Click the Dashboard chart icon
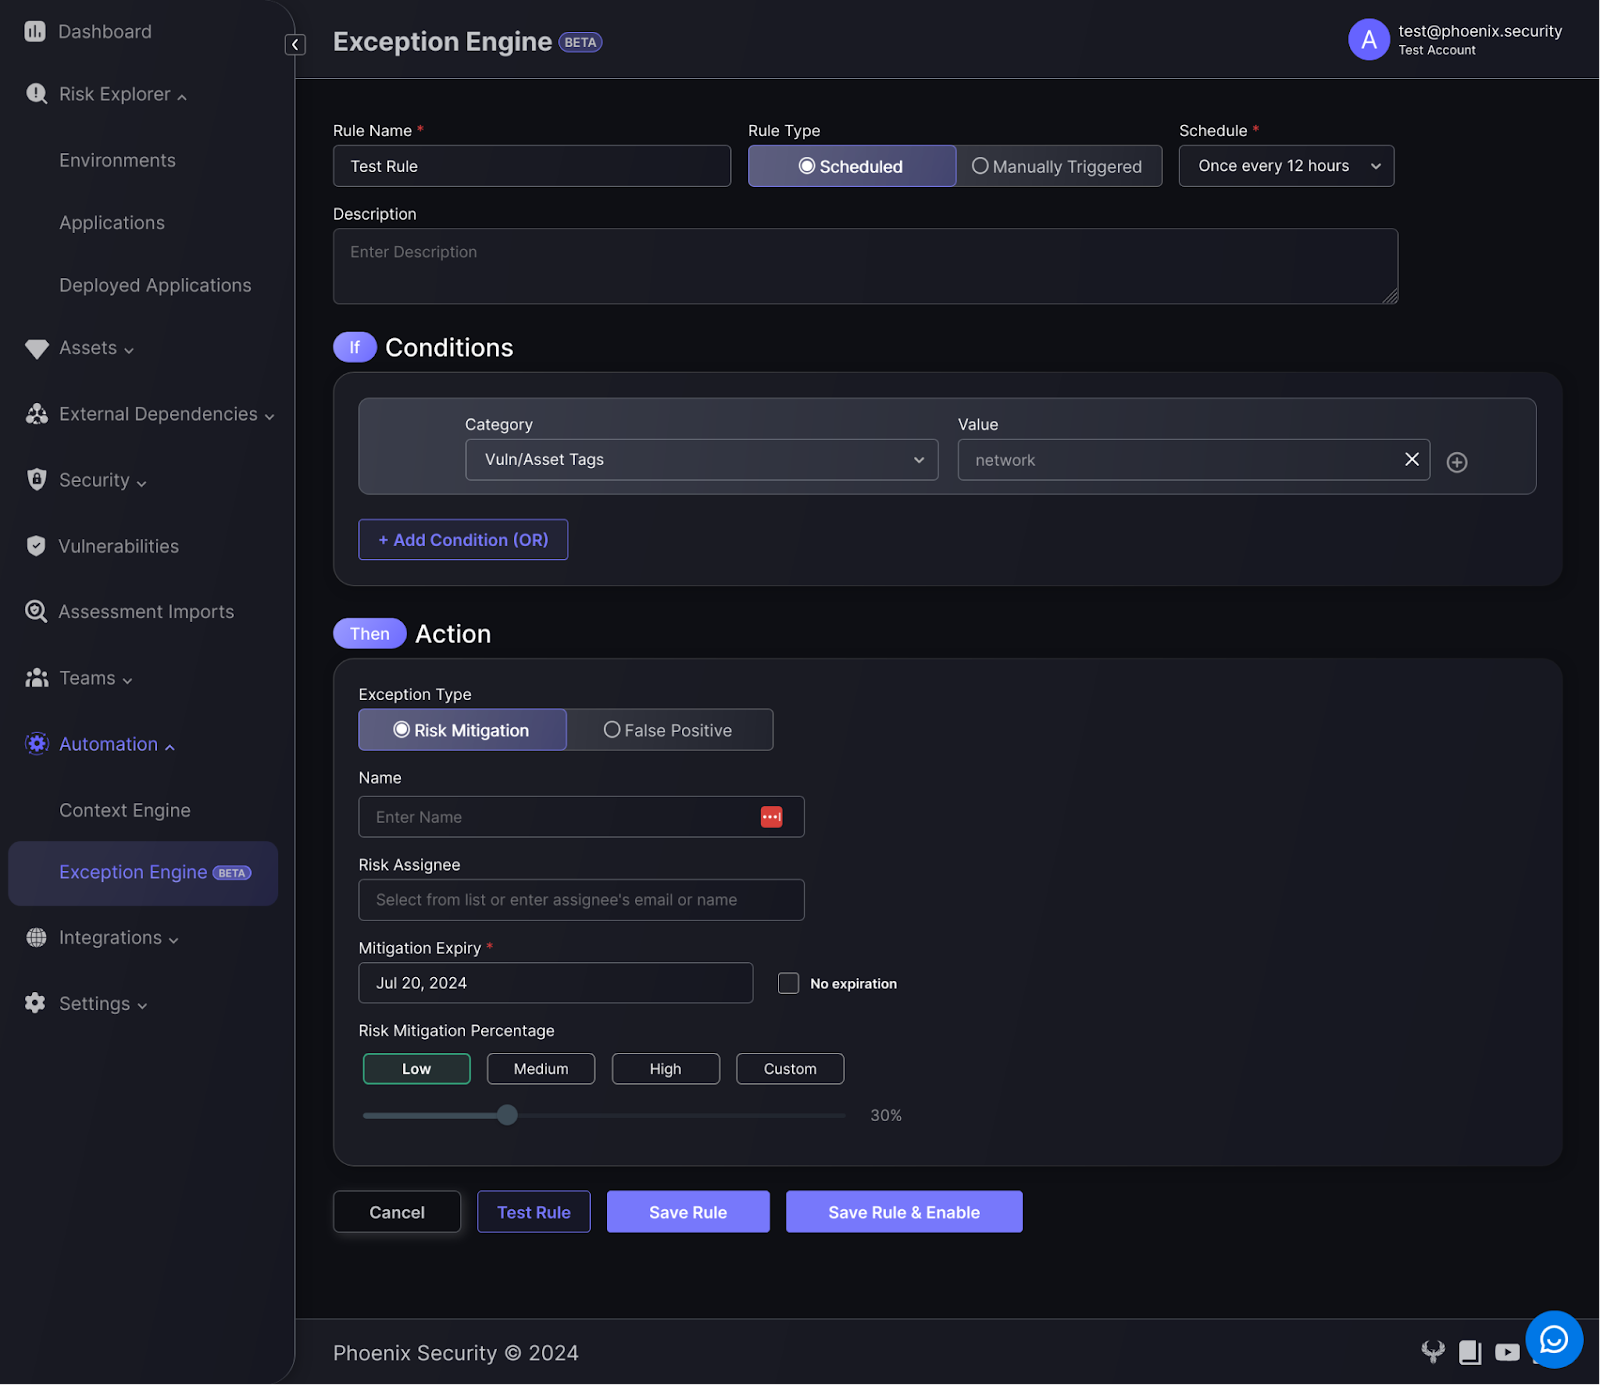Viewport: 1600px width, 1385px height. coord(35,31)
